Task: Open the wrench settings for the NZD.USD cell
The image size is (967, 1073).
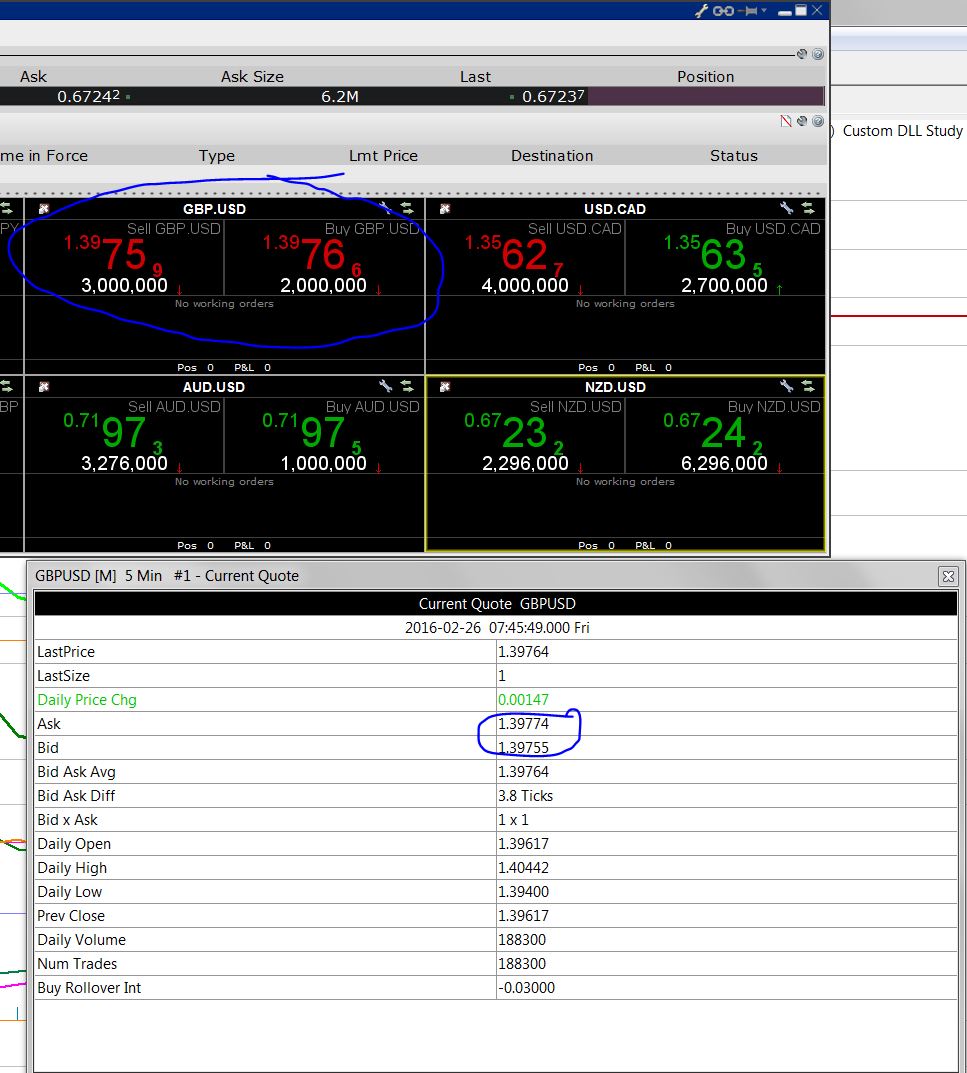Action: pos(786,386)
